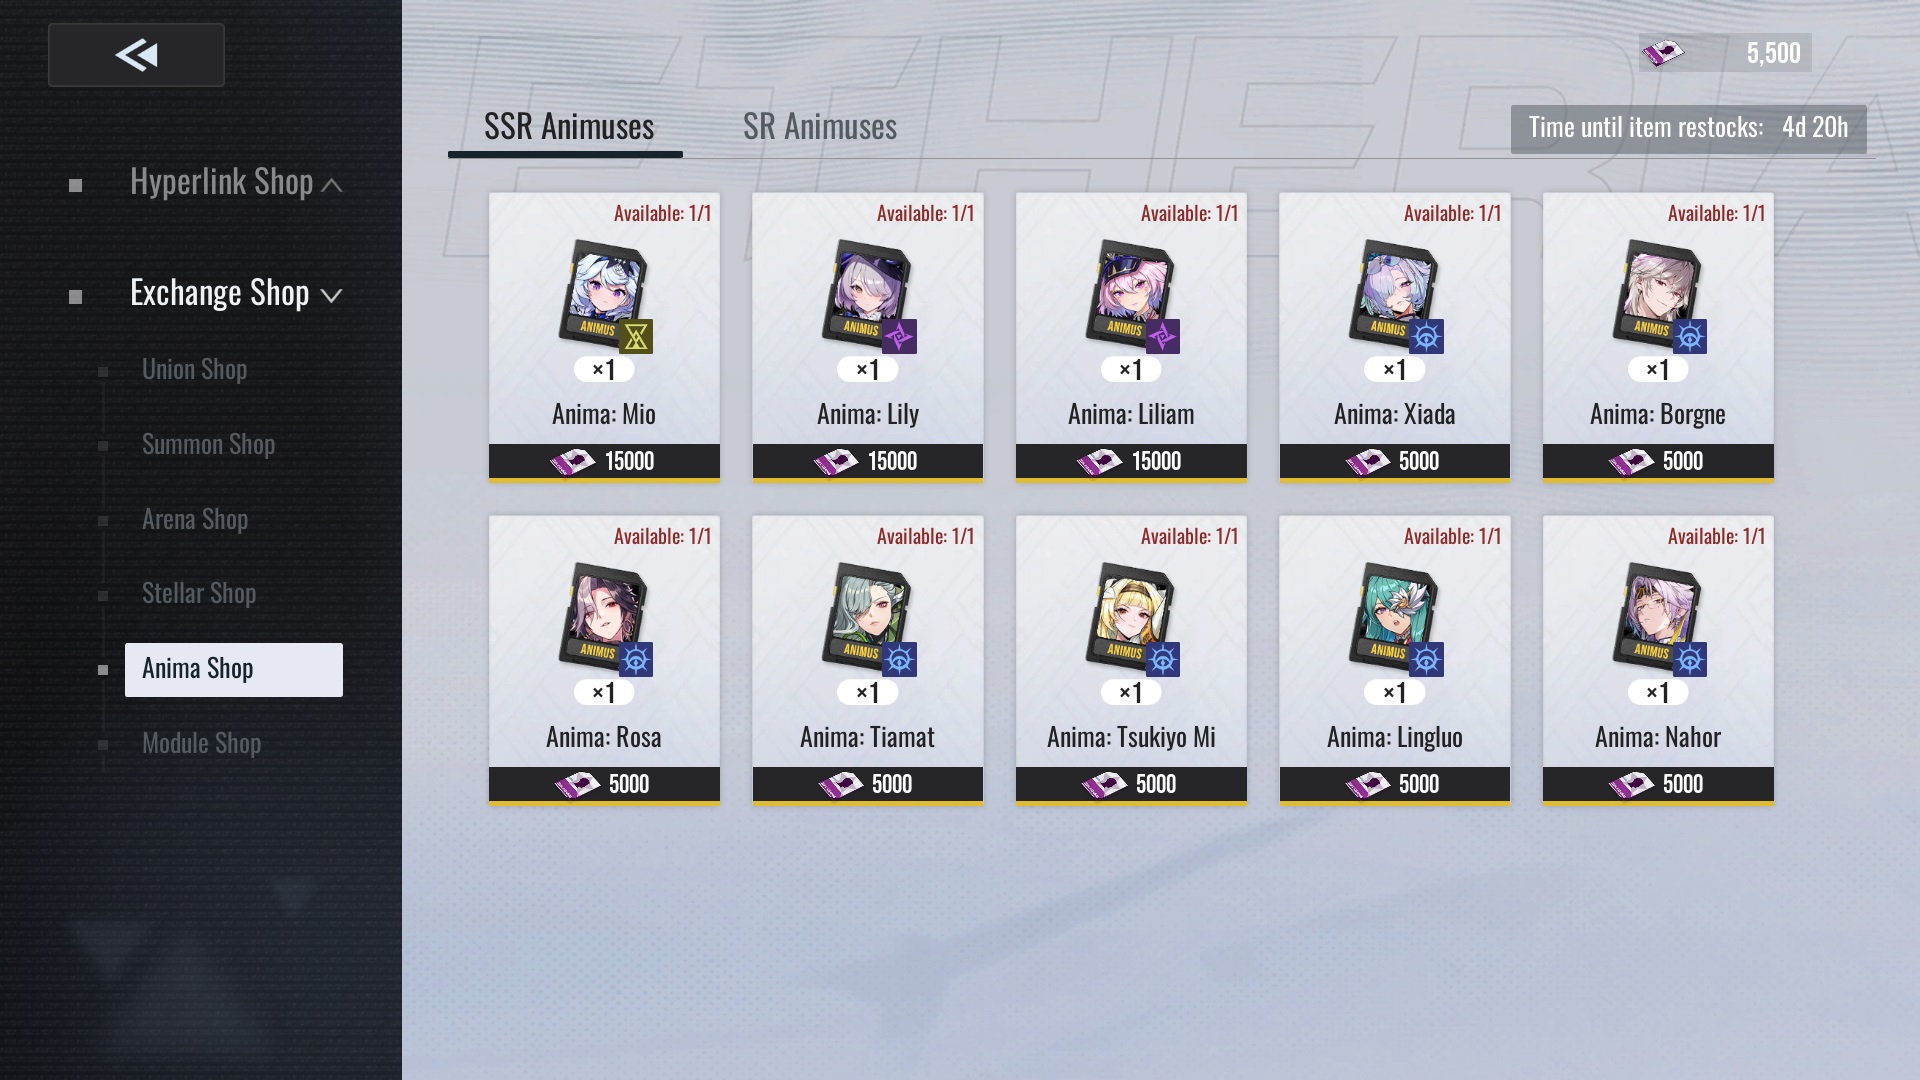Select the Anima: Mio card icon
This screenshot has width=1920, height=1080.
tap(604, 295)
